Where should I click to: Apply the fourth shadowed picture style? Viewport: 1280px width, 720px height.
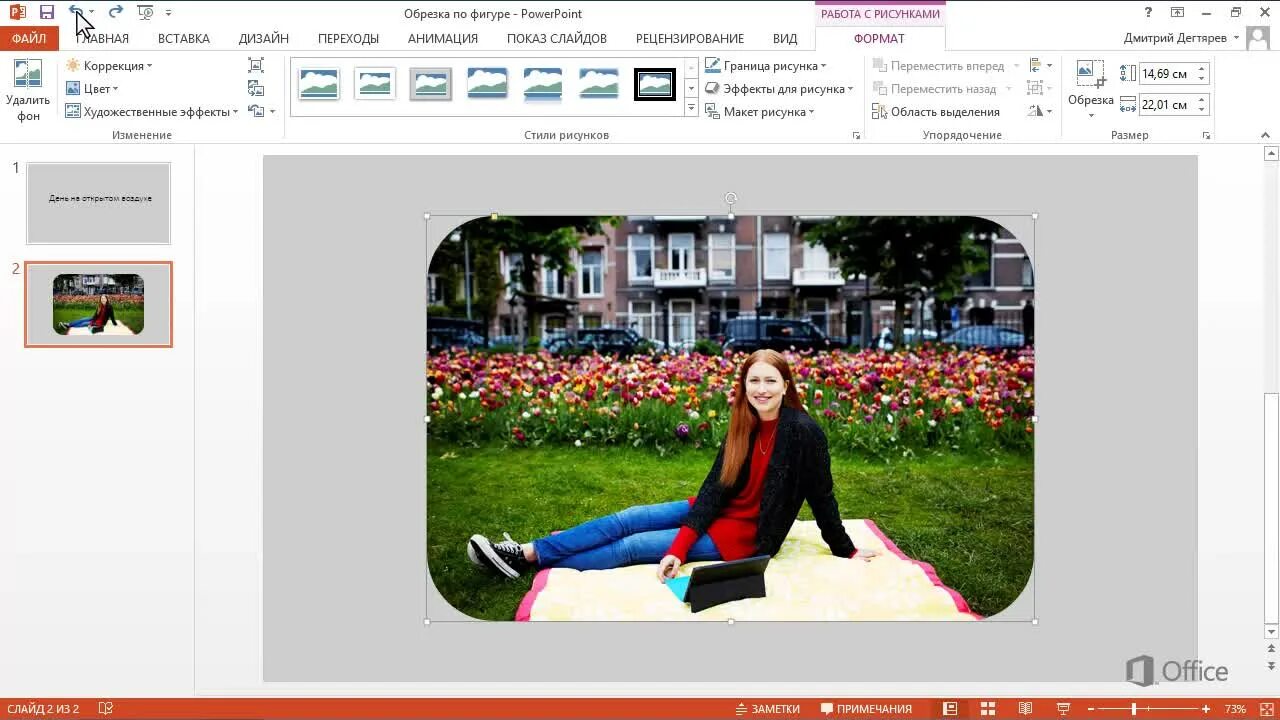pyautogui.click(x=487, y=84)
